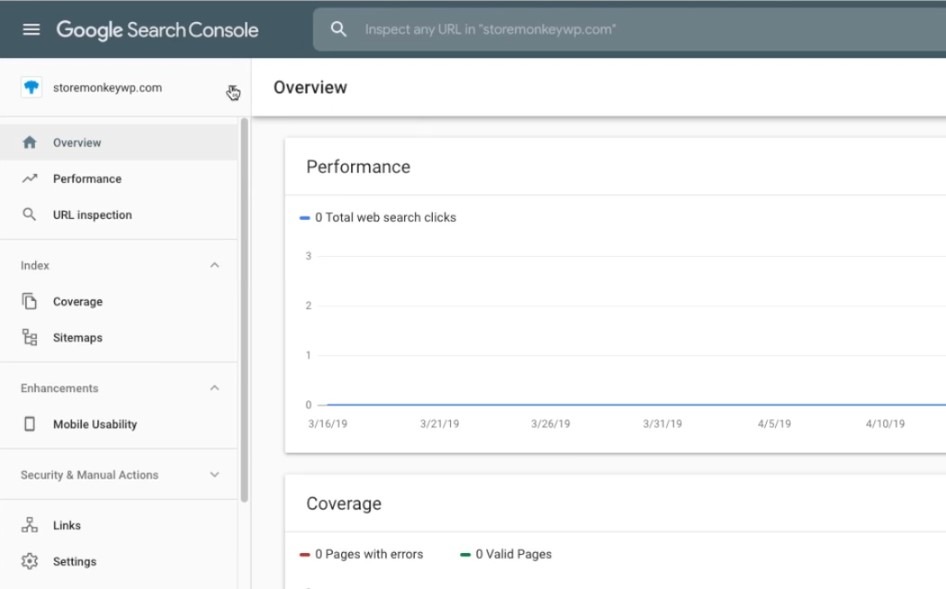This screenshot has width=946, height=589.
Task: Click the 0 Valid Pages label
Action: pos(513,554)
